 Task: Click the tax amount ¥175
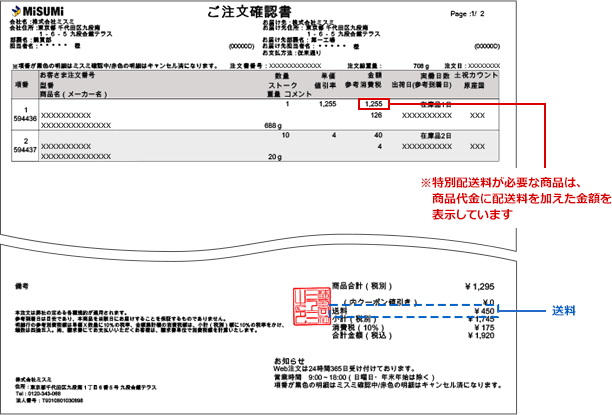(x=484, y=328)
